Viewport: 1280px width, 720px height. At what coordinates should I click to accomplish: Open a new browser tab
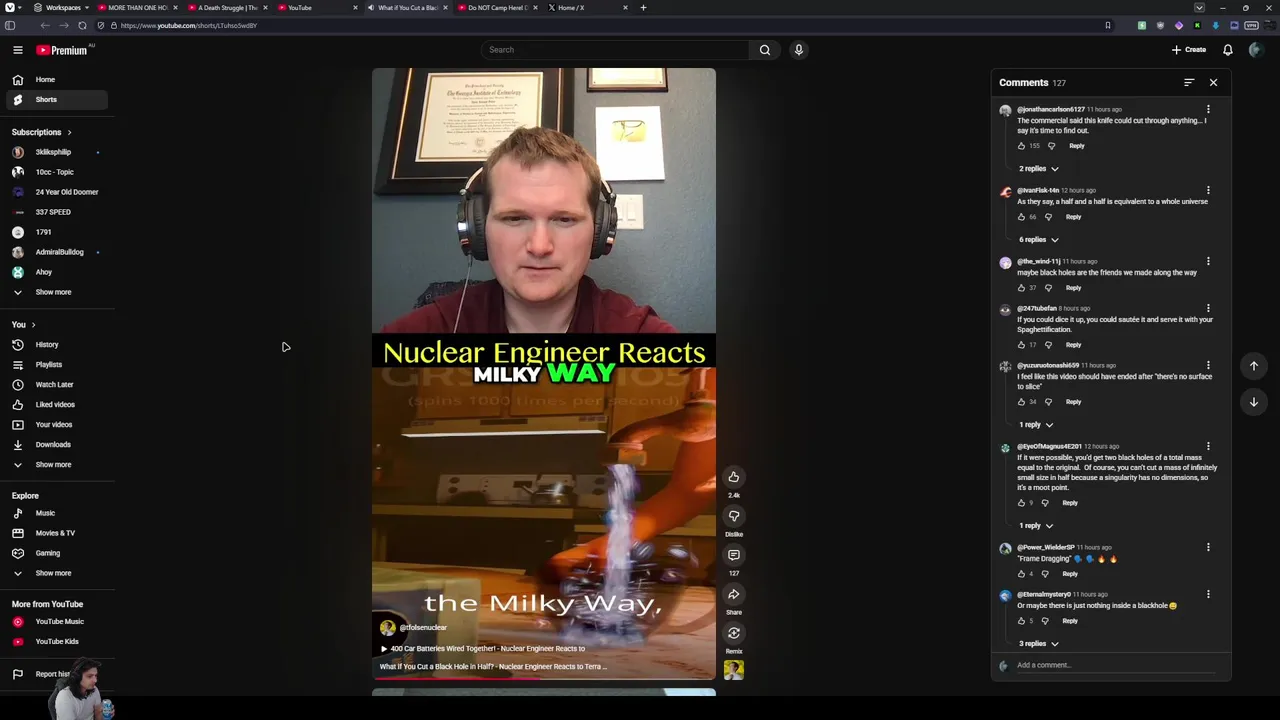pyautogui.click(x=643, y=8)
